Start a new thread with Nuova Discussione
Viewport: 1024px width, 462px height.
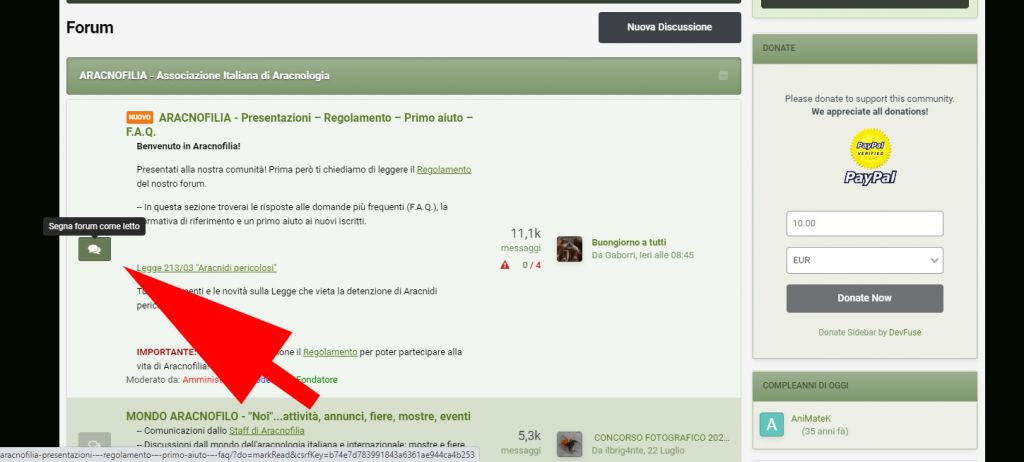[x=669, y=28]
